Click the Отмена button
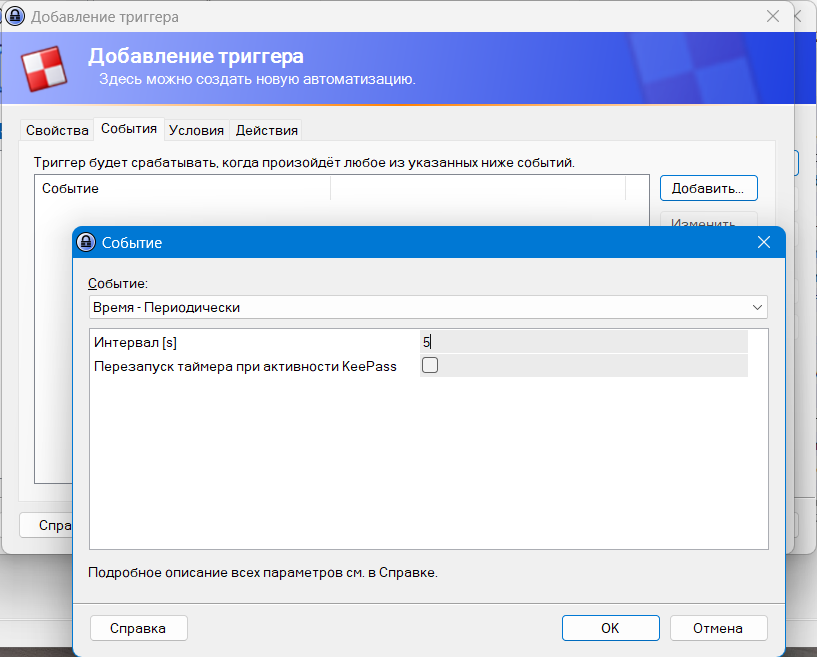 [x=718, y=628]
